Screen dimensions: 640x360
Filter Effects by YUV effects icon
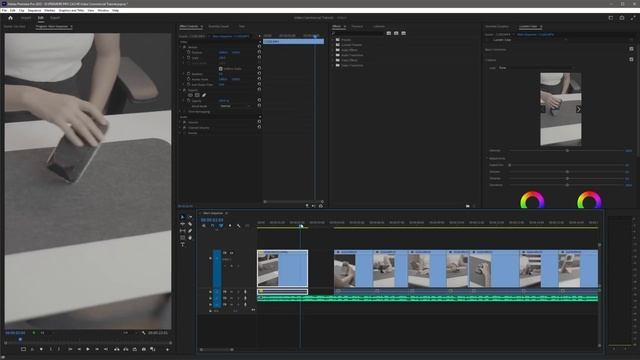tap(403, 33)
